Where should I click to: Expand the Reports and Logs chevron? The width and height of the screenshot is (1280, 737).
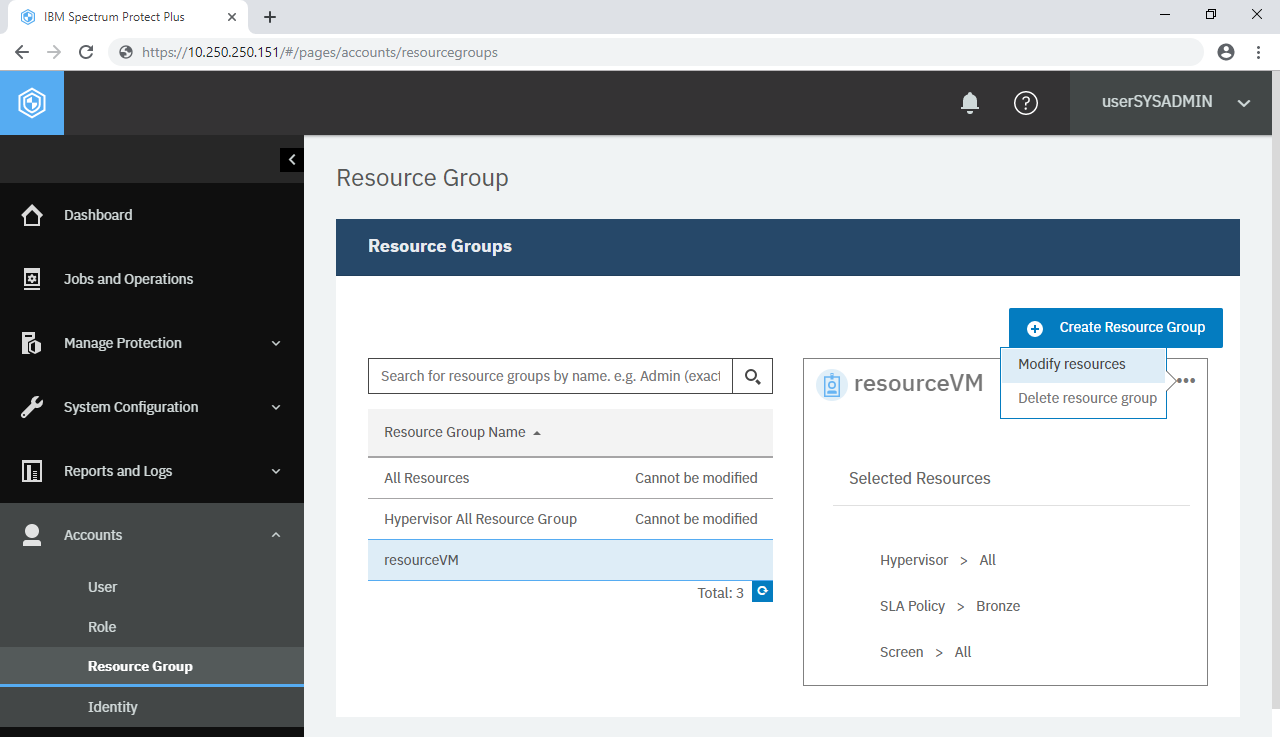click(x=276, y=471)
